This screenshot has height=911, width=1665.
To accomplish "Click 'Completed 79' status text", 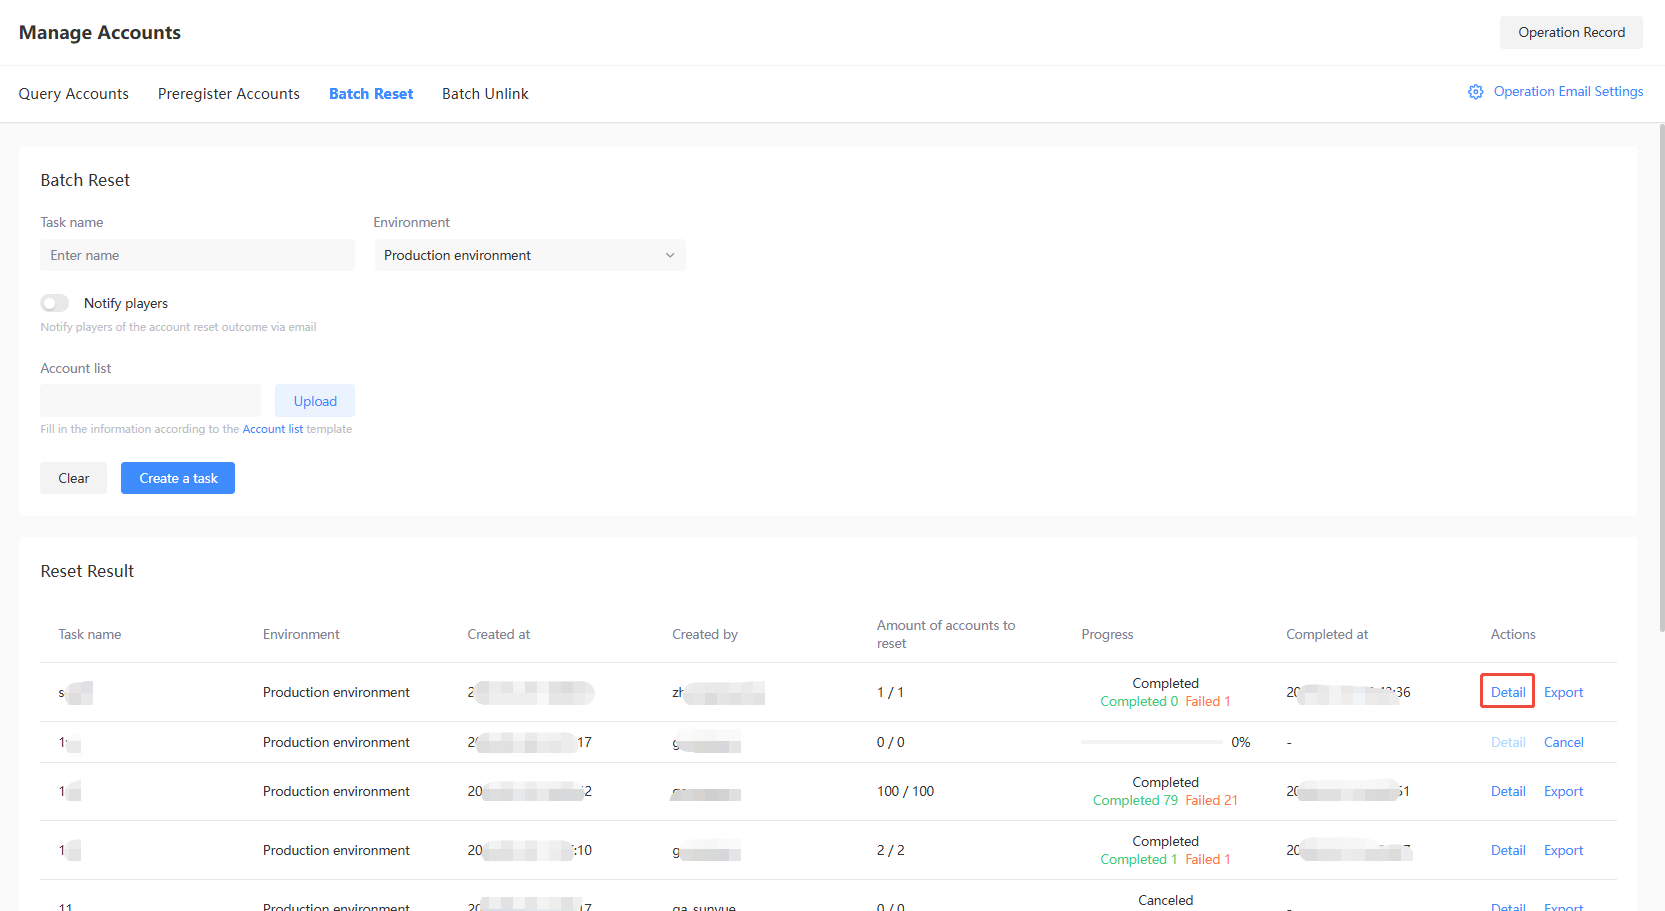I will coord(1135,800).
